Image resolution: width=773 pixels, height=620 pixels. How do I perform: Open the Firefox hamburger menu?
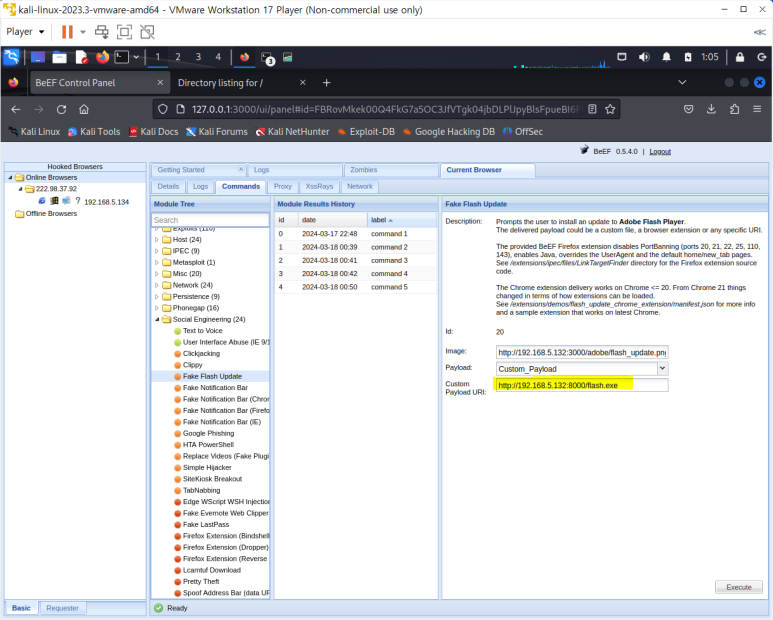point(757,109)
